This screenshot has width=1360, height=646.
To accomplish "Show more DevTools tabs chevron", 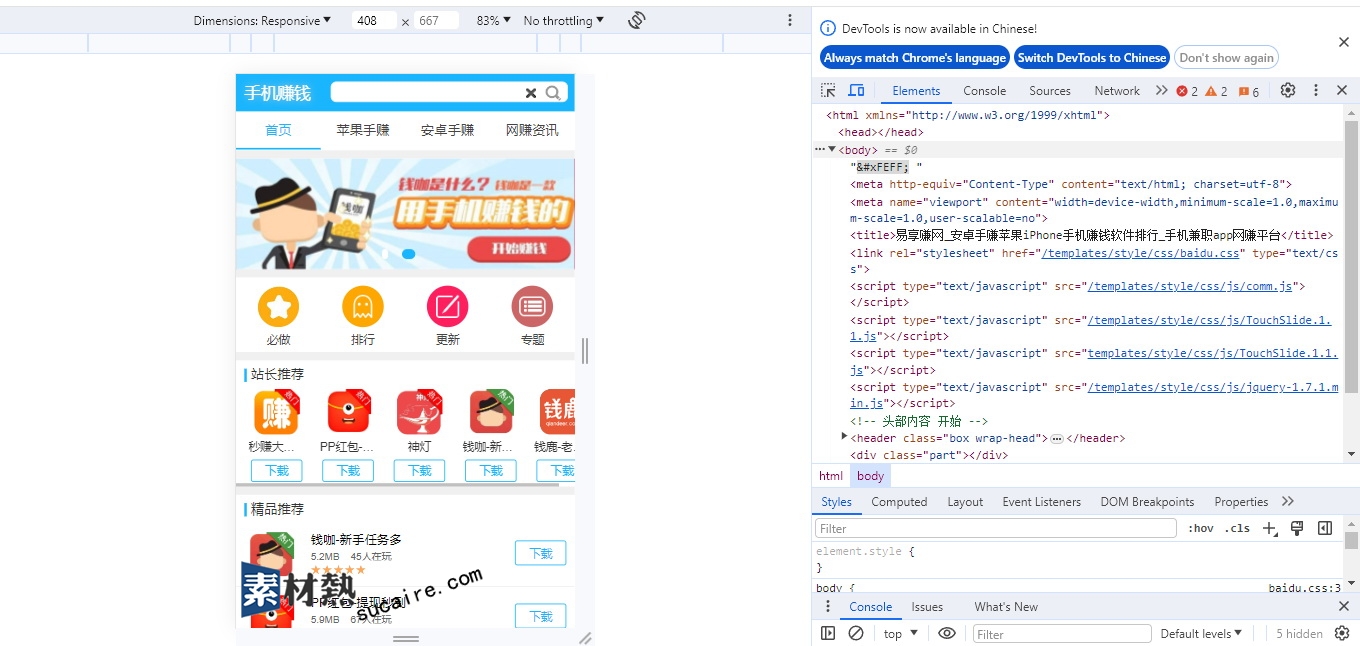I will point(1161,90).
